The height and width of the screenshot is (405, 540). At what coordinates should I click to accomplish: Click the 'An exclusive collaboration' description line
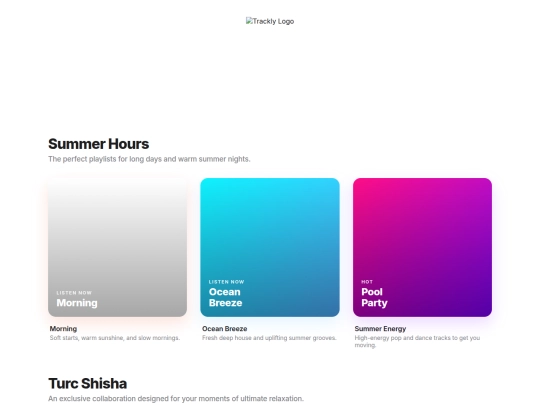(x=176, y=398)
